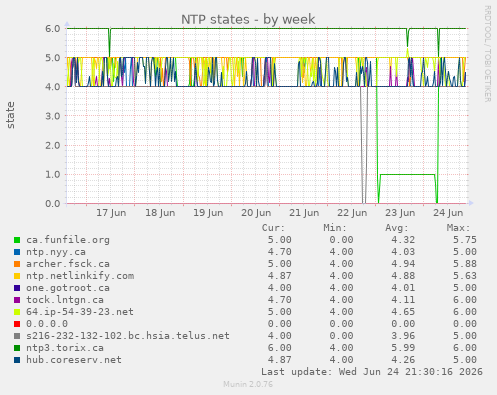Click the 3.0 y-axis tick label
This screenshot has width=497, height=395.
[53, 116]
